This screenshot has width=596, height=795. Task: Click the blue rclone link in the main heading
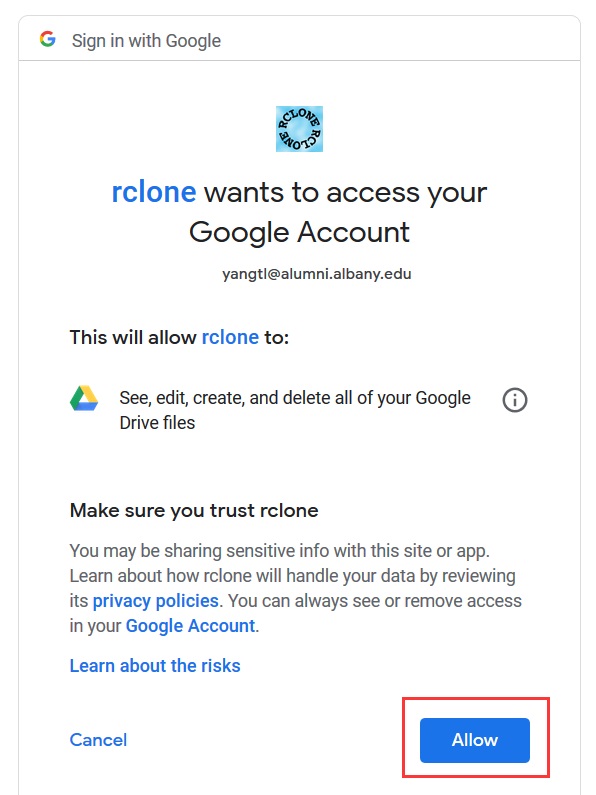154,192
